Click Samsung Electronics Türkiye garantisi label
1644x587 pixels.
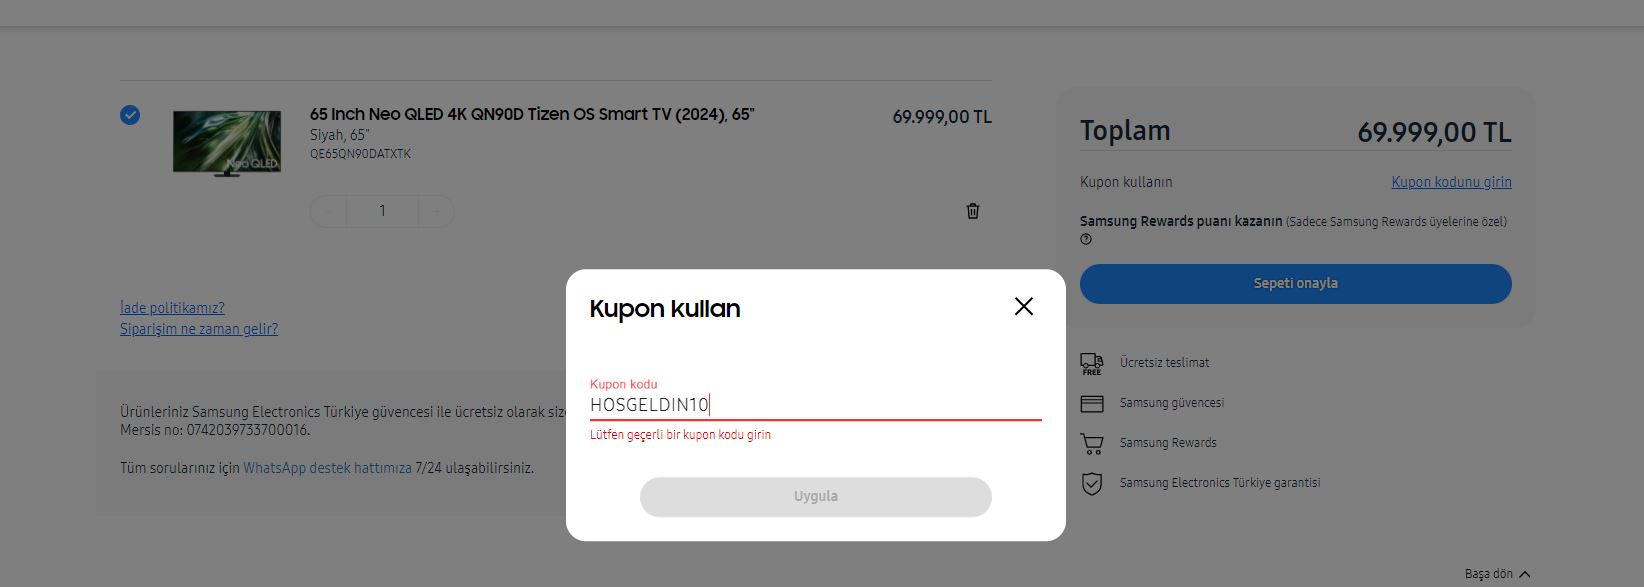pos(1220,483)
